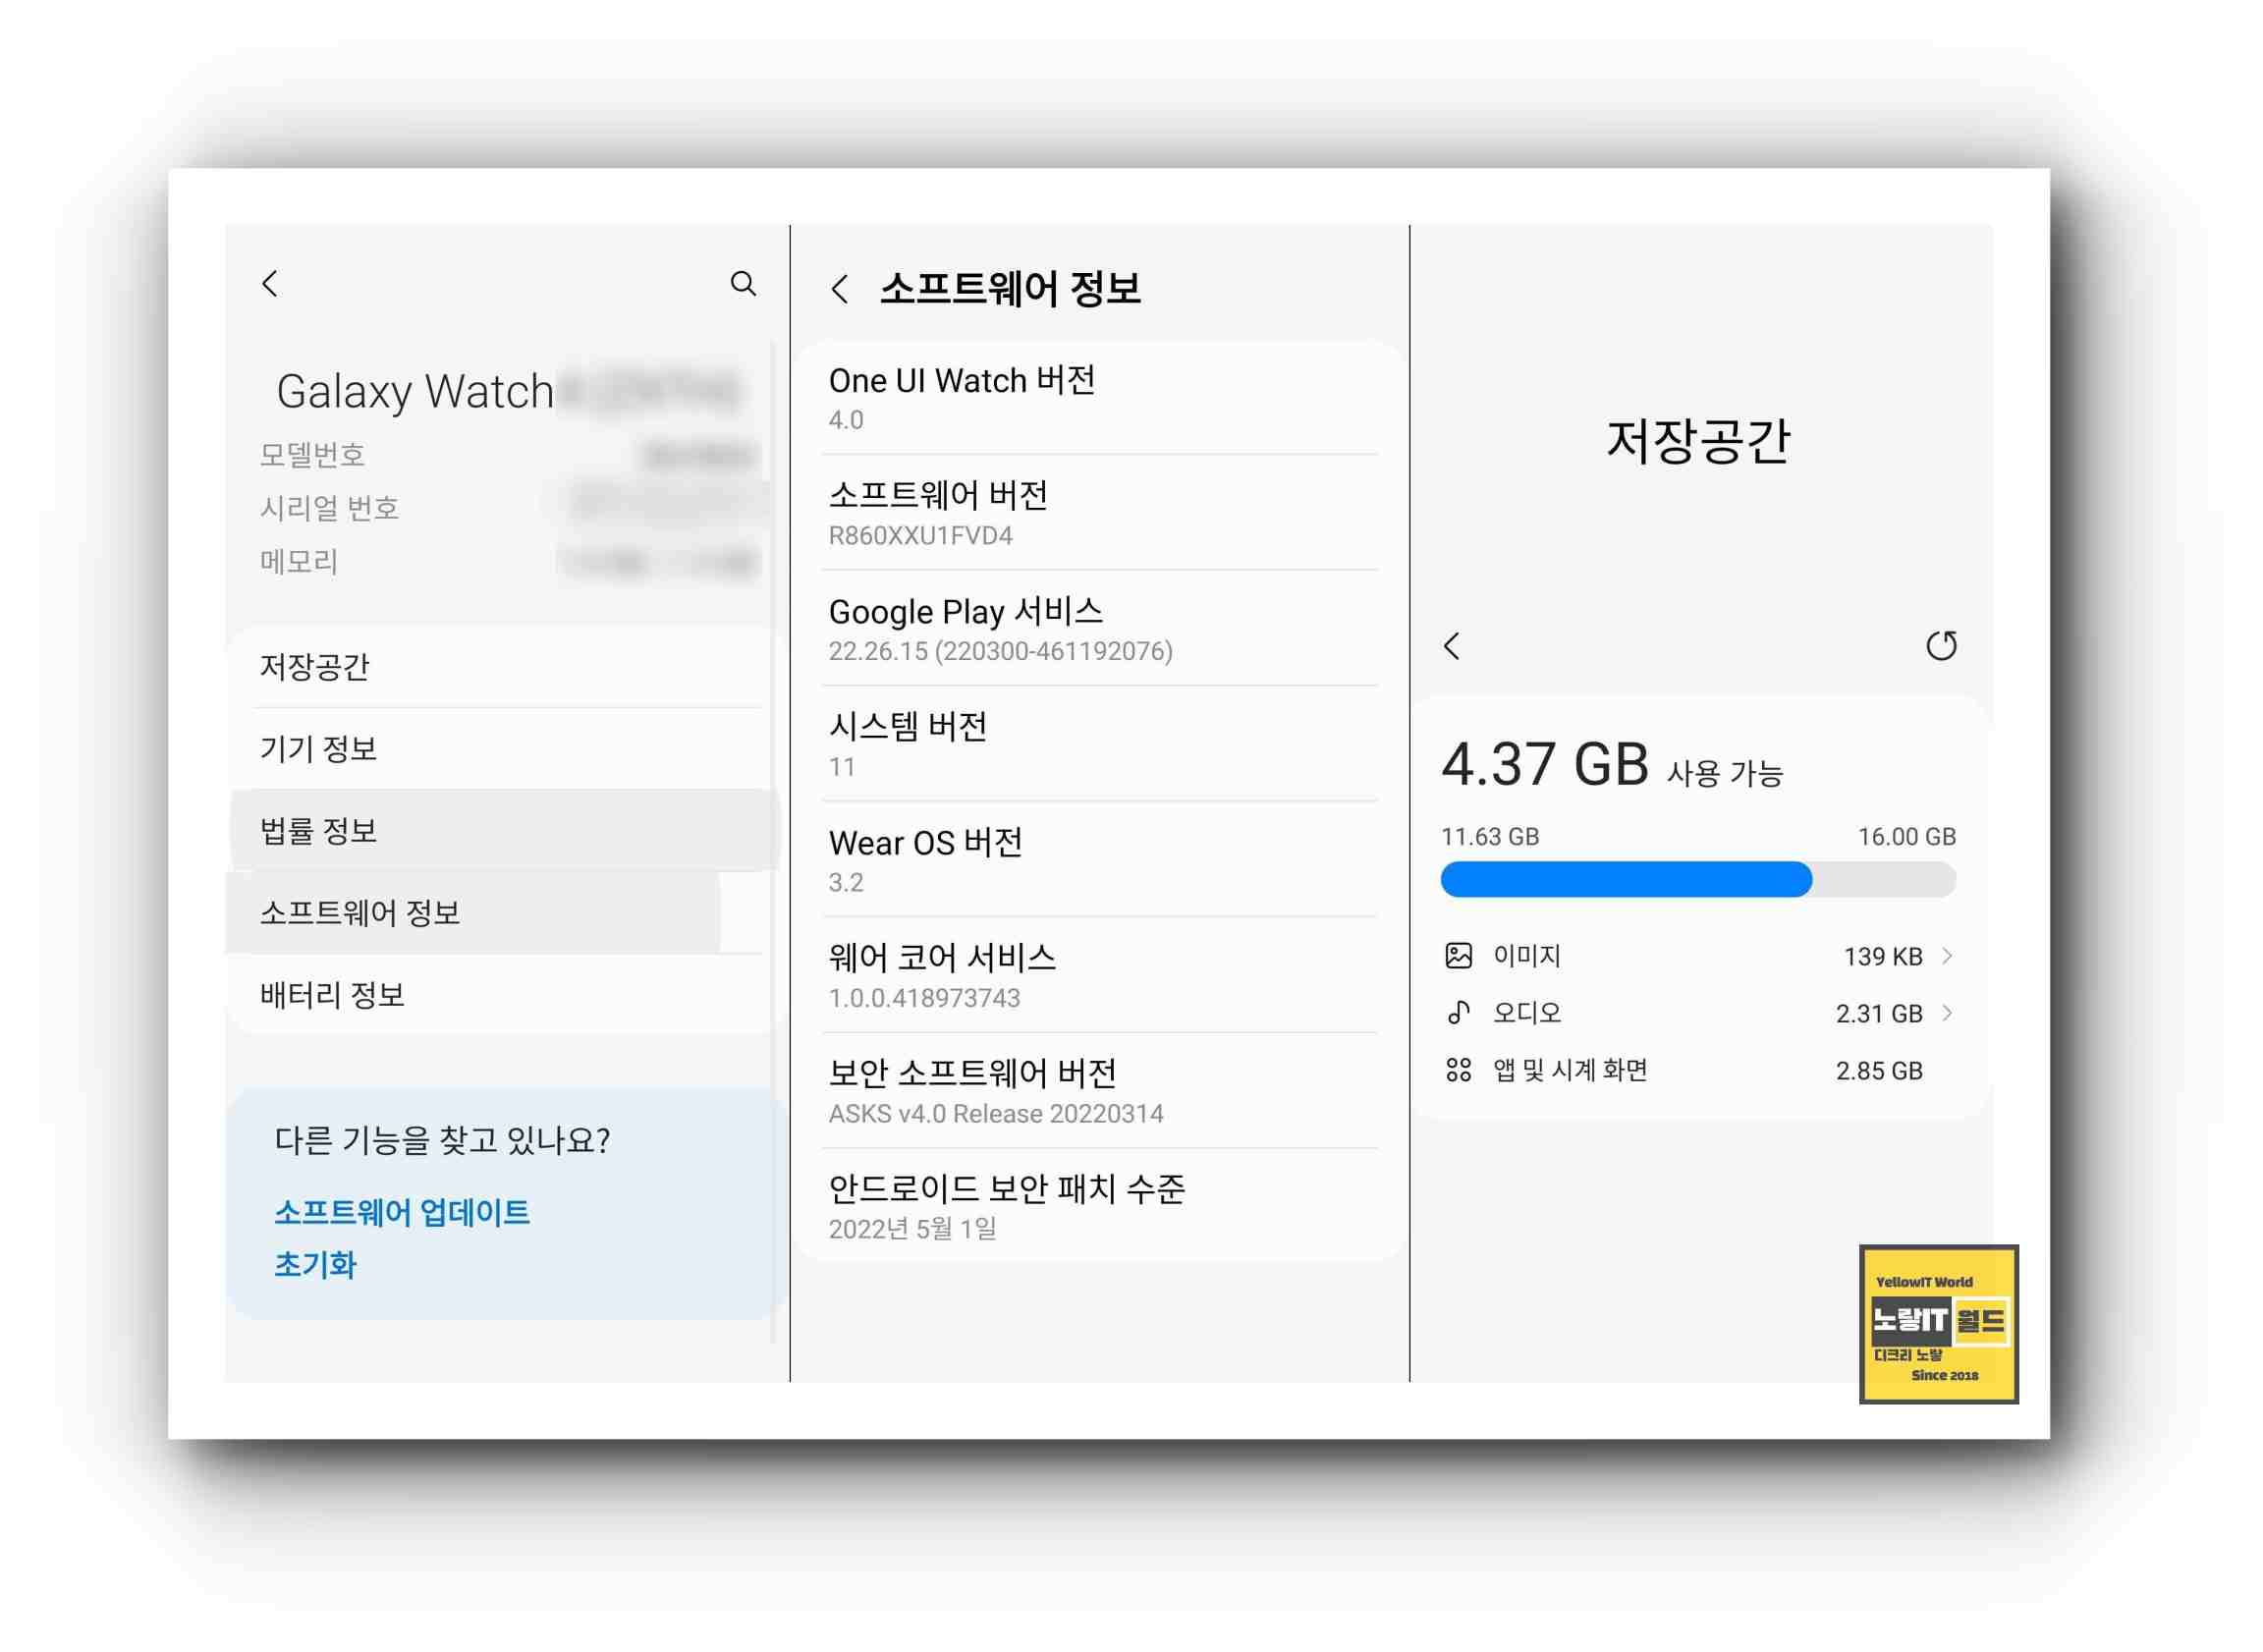
Task: Go back from 소프트웨어 정보 header
Action: point(840,289)
